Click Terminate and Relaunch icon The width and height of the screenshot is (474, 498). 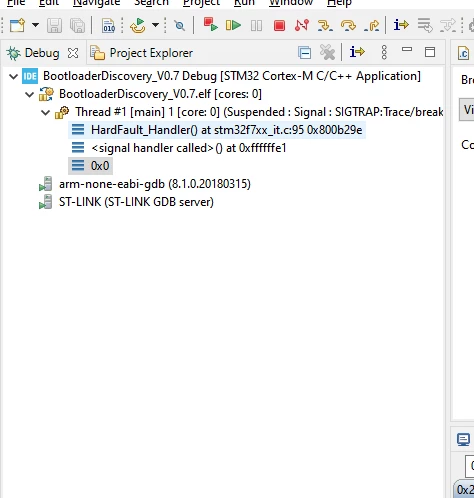(x=211, y=25)
